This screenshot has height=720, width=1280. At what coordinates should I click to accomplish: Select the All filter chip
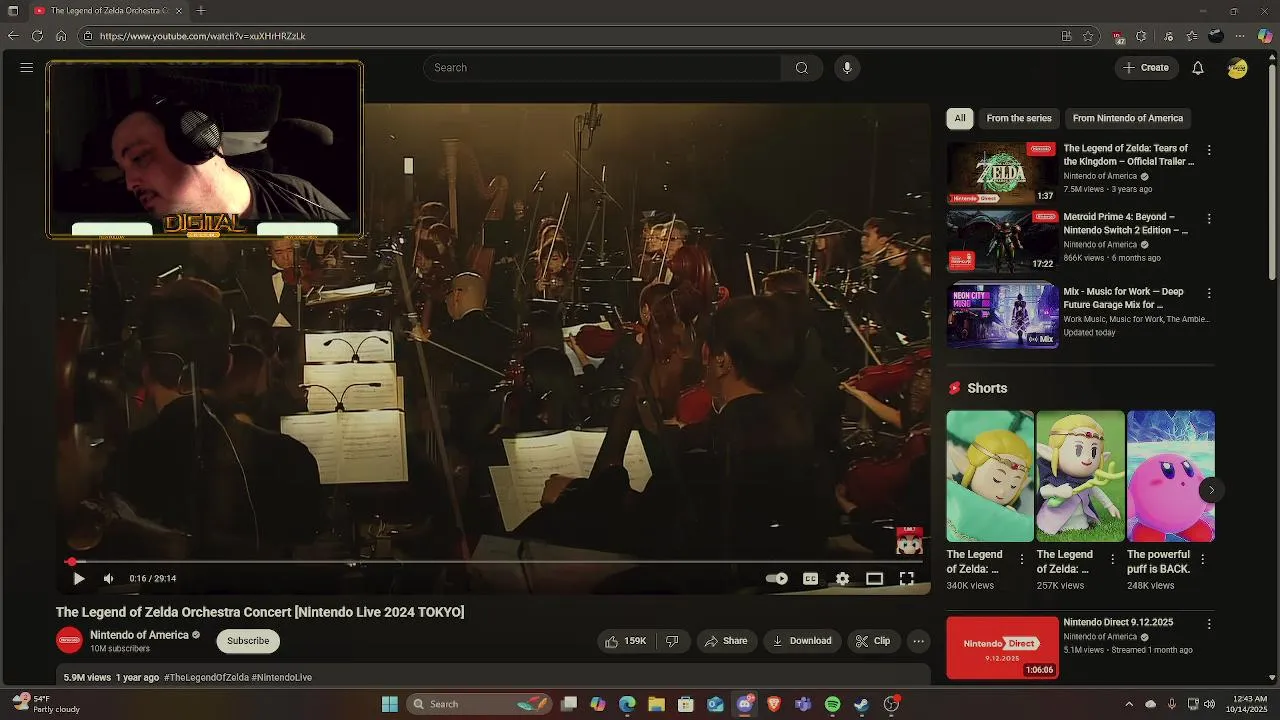(960, 118)
